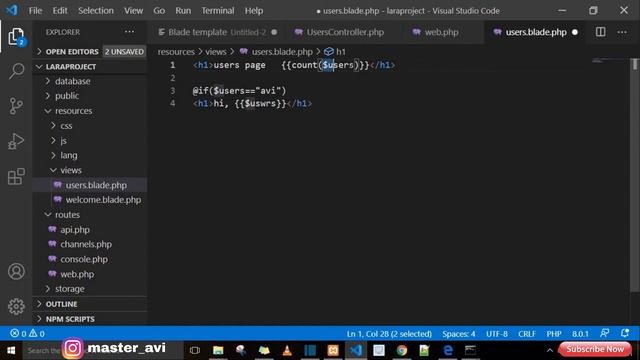Open the Selection menu
This screenshot has width=640, height=360.
tap(96, 11)
